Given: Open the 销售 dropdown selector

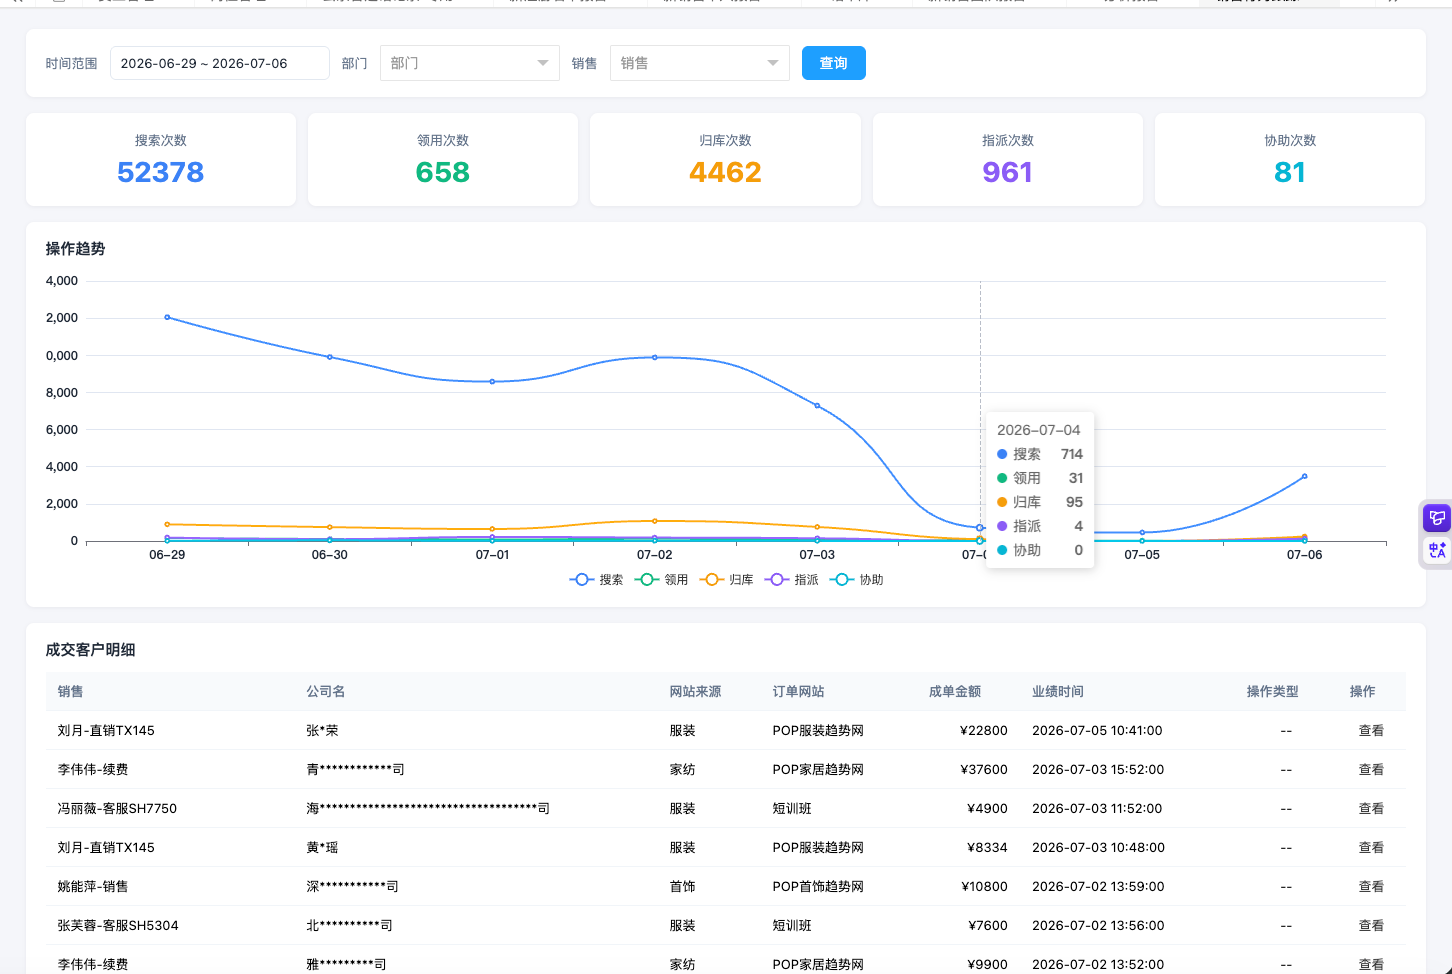Looking at the screenshot, I should pos(700,63).
